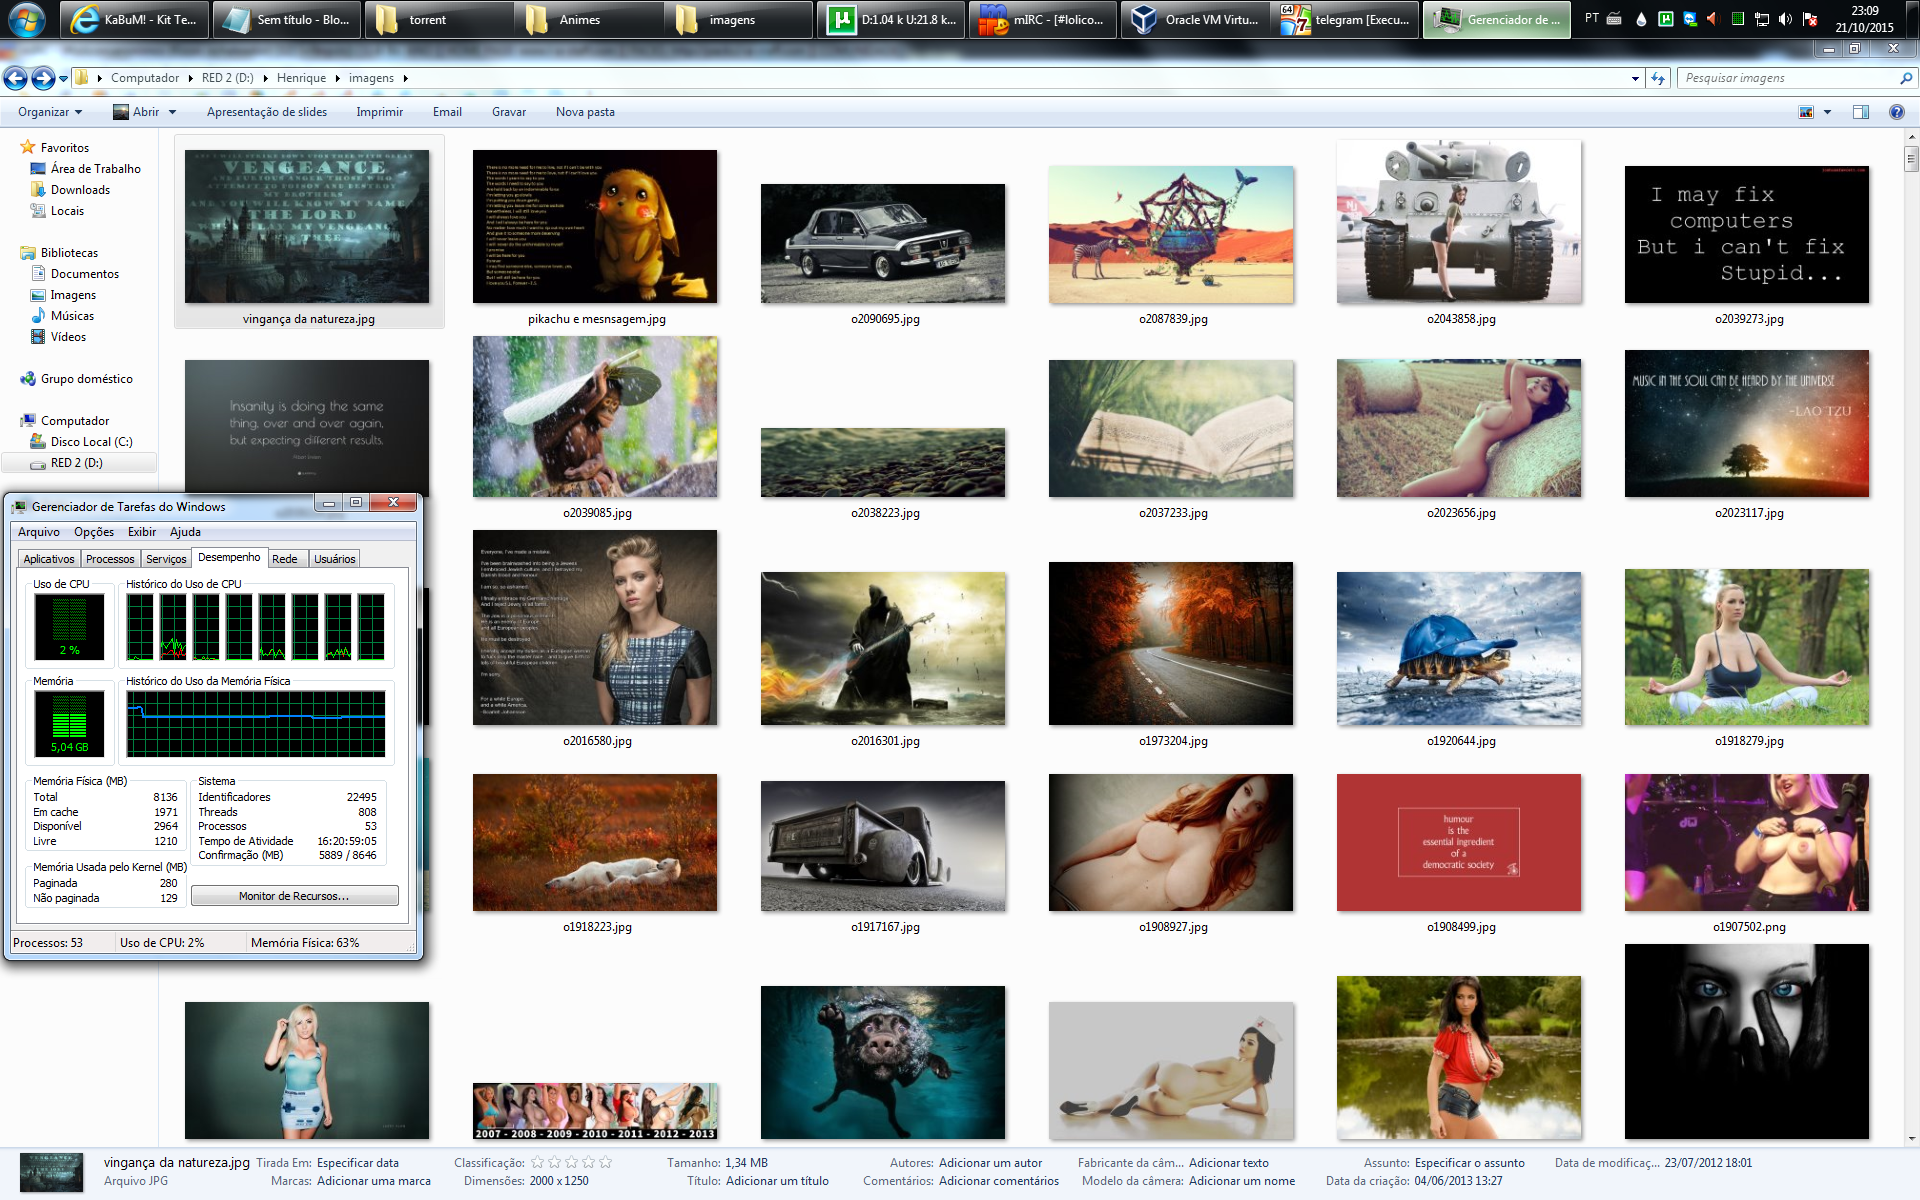
Task: Click Gravar in Explorer toolbar
Action: click(509, 112)
